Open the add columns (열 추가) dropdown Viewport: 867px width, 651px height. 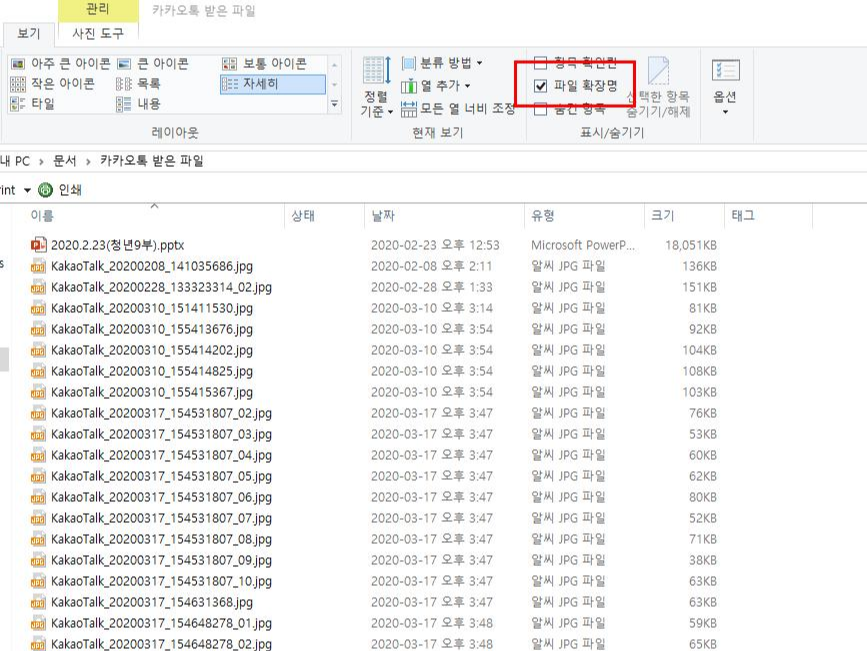(436, 86)
